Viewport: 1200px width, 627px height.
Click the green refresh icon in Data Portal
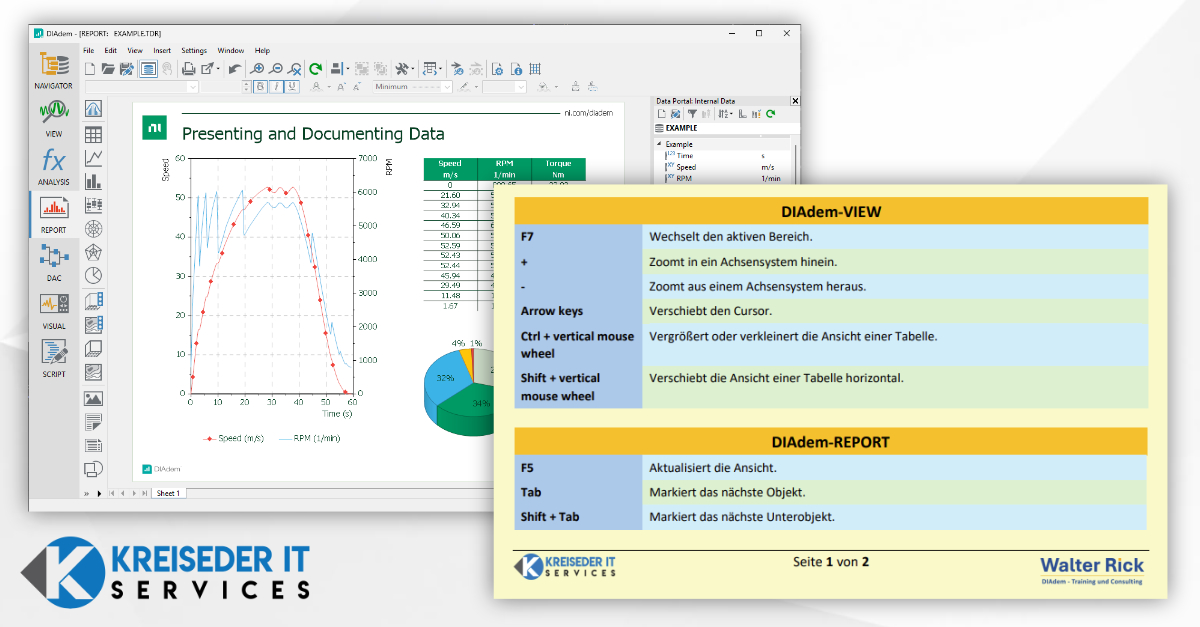770,114
